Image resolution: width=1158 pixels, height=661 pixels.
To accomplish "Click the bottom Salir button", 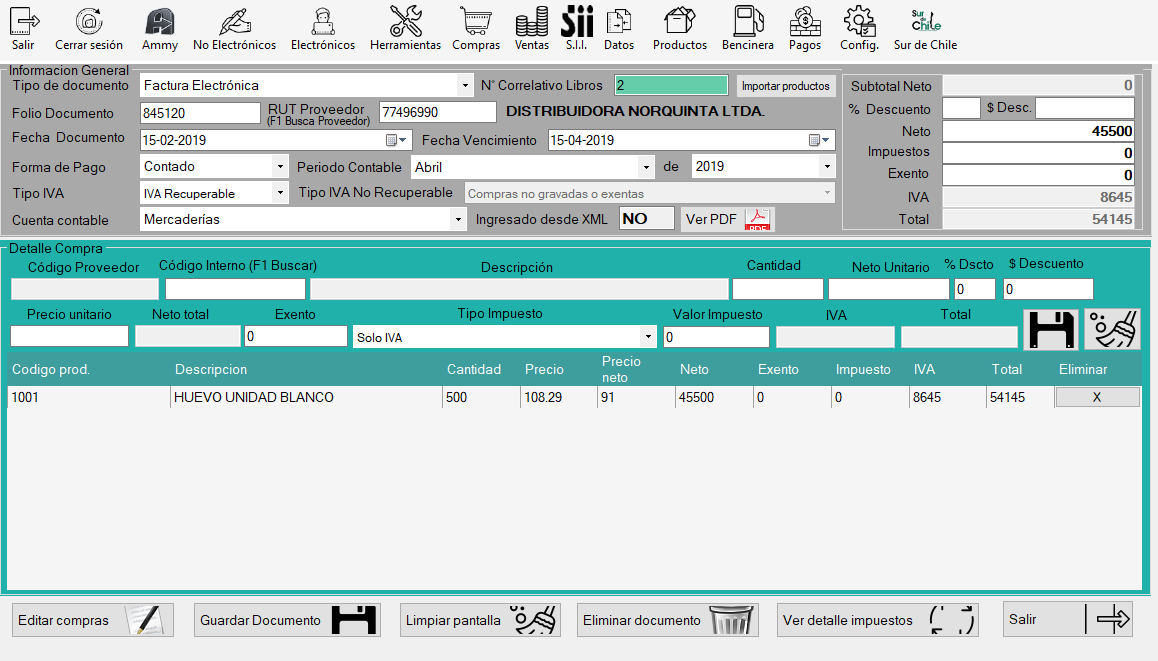I will pos(1068,620).
